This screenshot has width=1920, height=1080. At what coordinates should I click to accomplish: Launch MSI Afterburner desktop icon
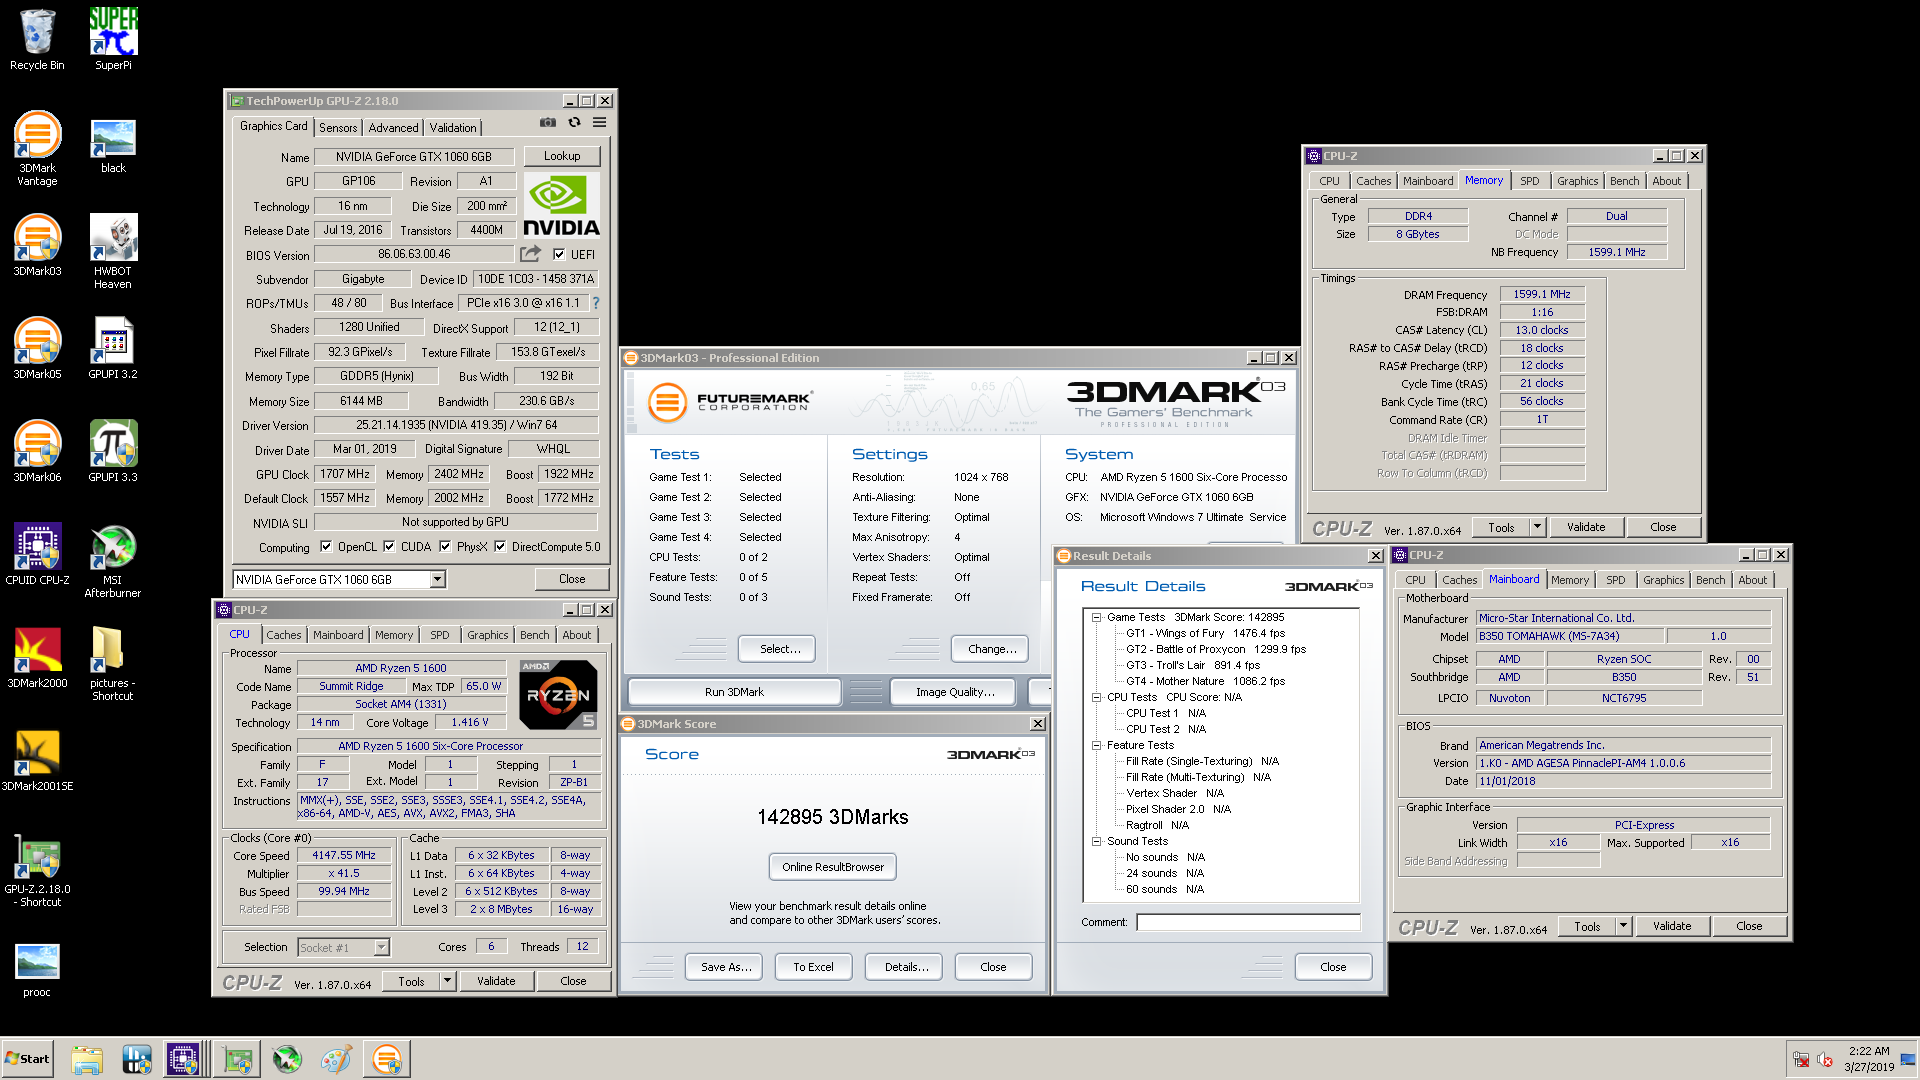click(113, 561)
